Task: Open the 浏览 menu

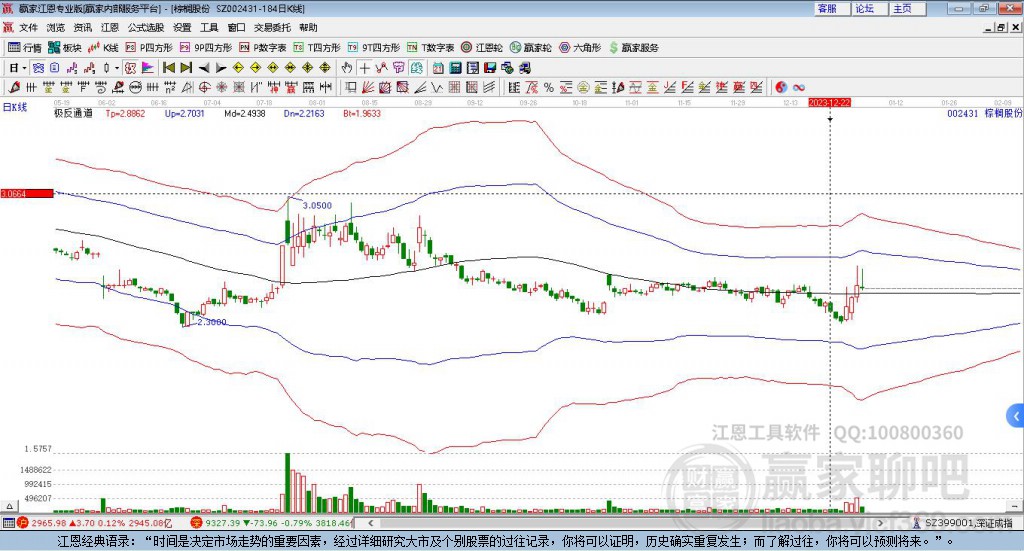Action: click(56, 27)
